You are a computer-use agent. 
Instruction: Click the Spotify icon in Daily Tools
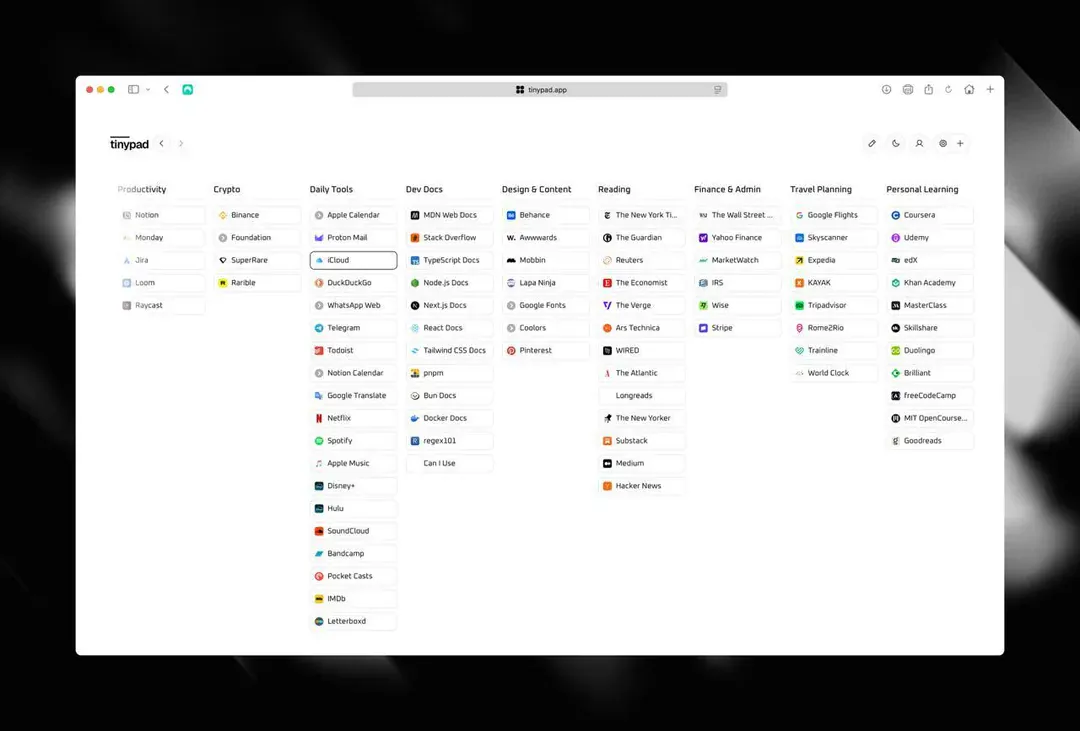[319, 441]
